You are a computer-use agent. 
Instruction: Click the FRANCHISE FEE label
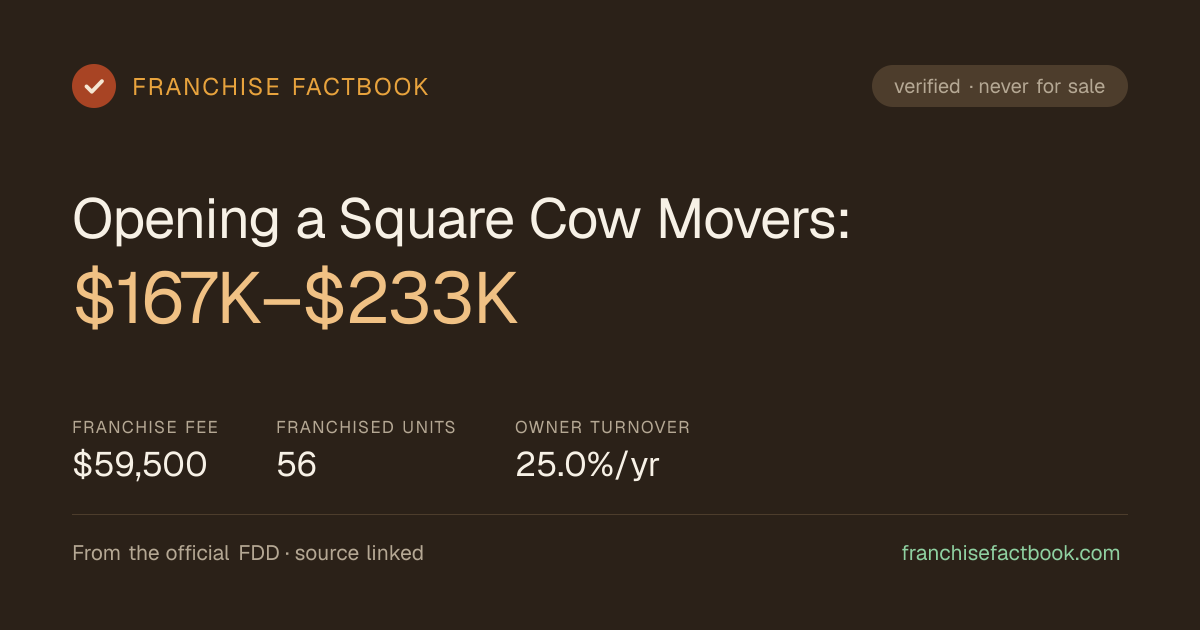[x=146, y=427]
